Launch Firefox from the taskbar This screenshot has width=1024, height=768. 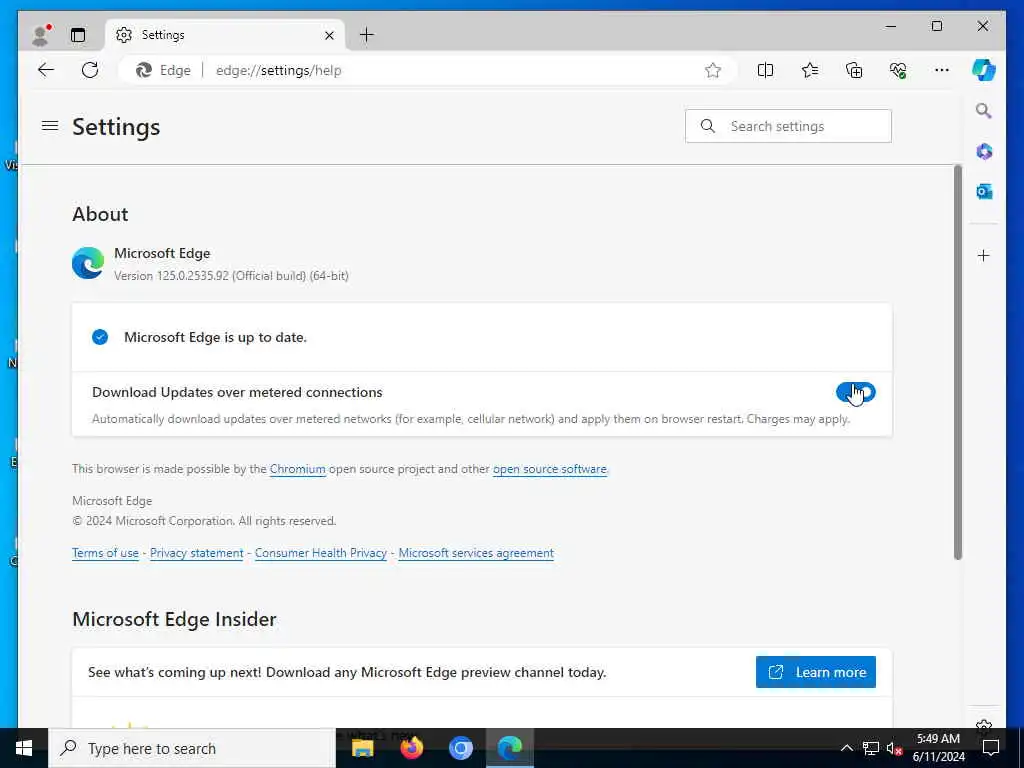click(411, 748)
